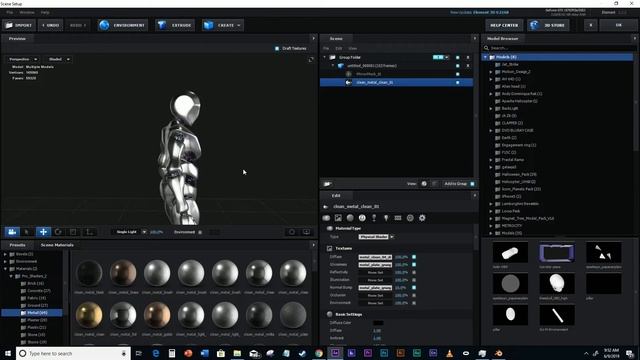The width and height of the screenshot is (640, 360).
Task: Click the Extrude button
Action: [175, 25]
